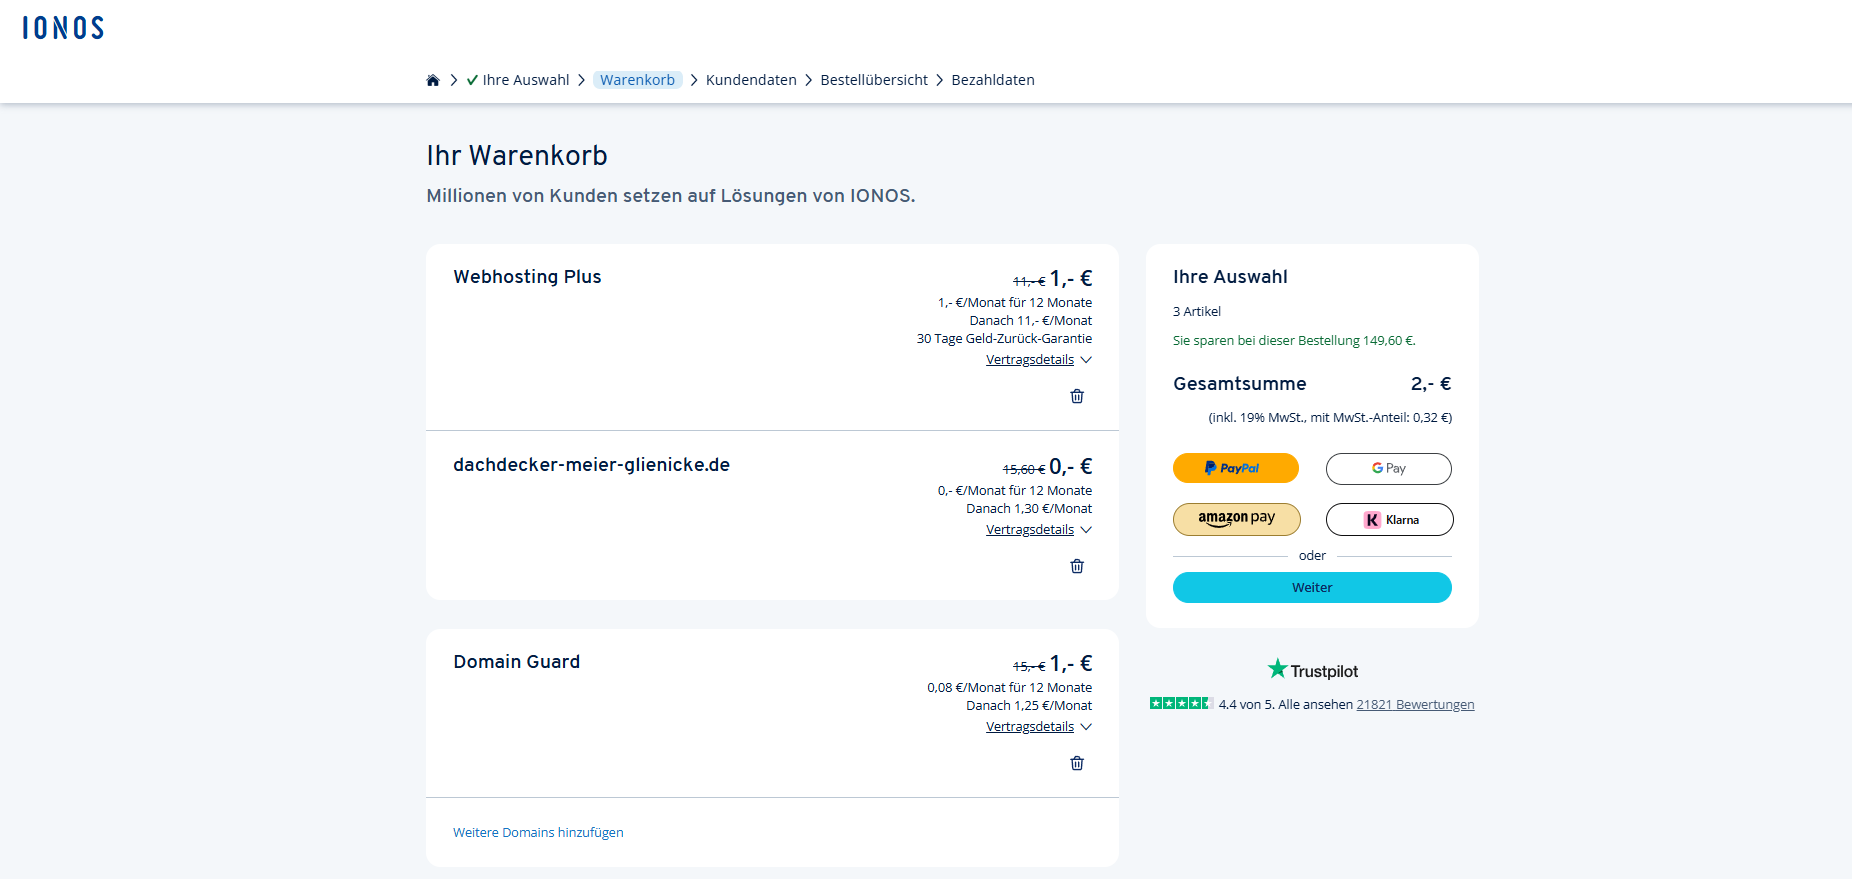
Task: Delete Domain Guard with the trash icon
Action: (1077, 763)
